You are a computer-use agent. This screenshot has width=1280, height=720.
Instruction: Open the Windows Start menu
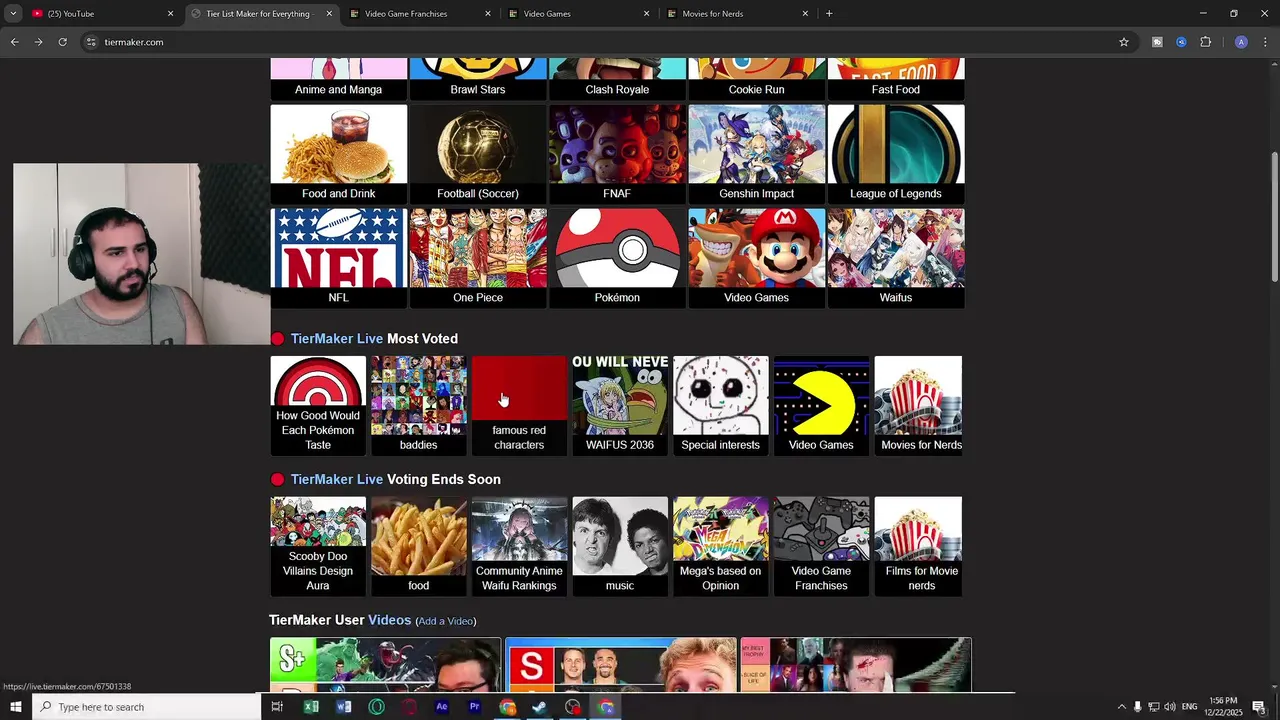[x=15, y=707]
